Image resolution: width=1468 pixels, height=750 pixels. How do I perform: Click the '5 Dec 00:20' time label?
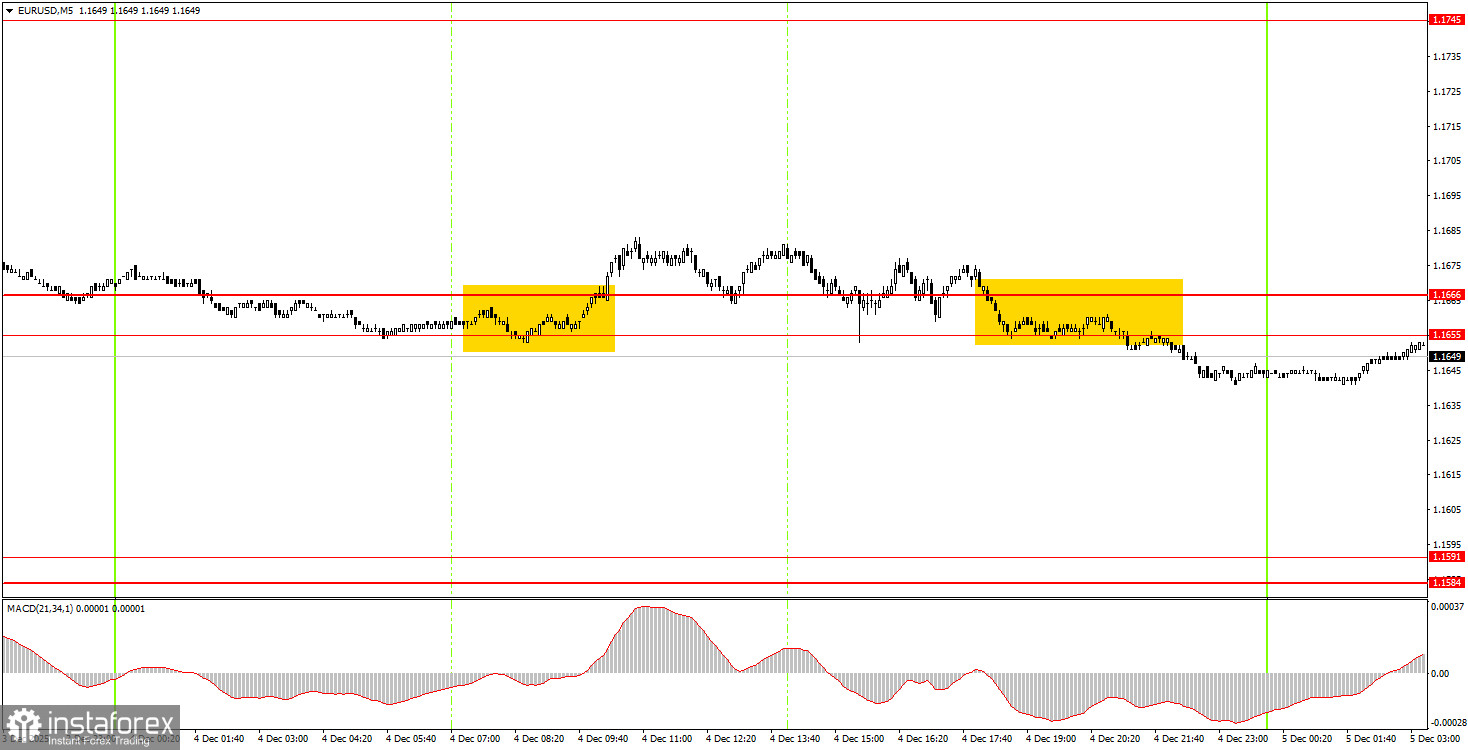click(x=1306, y=739)
